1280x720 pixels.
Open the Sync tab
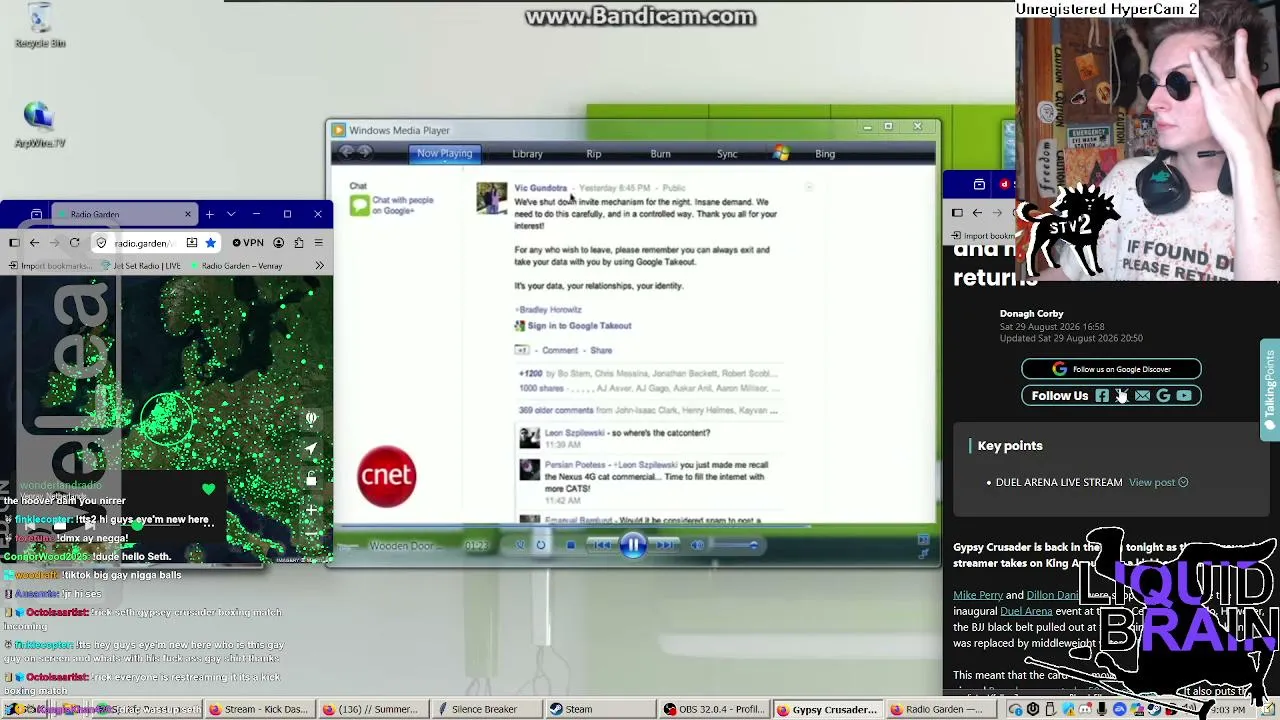click(x=727, y=154)
